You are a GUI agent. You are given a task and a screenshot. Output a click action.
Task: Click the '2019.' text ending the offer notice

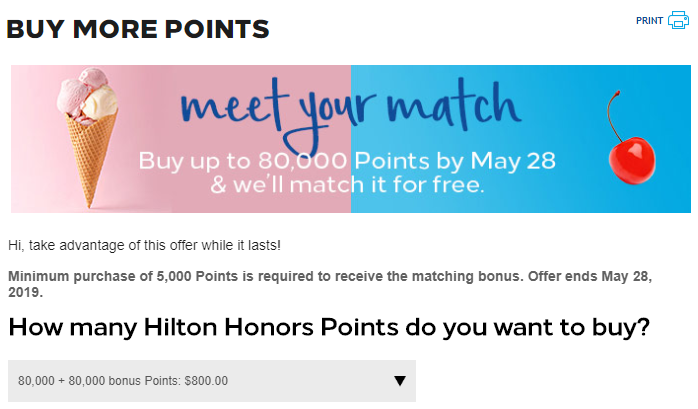(x=25, y=292)
